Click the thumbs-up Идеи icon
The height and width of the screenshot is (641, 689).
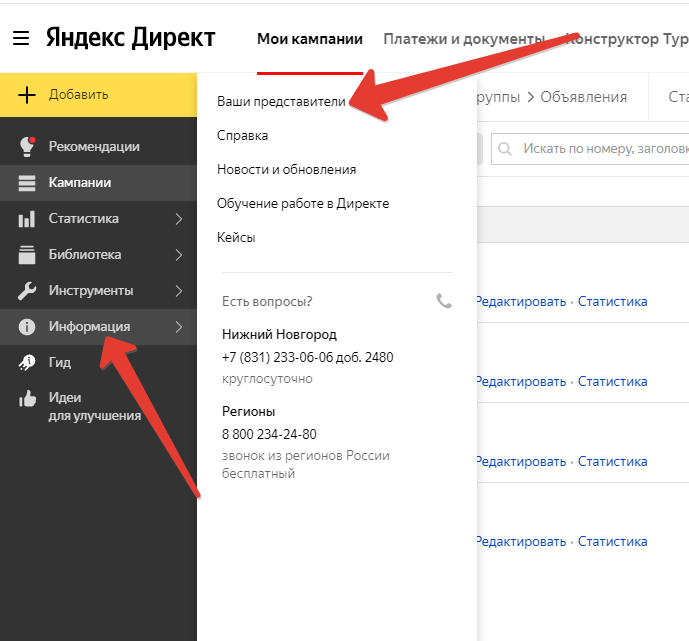click(x=27, y=399)
